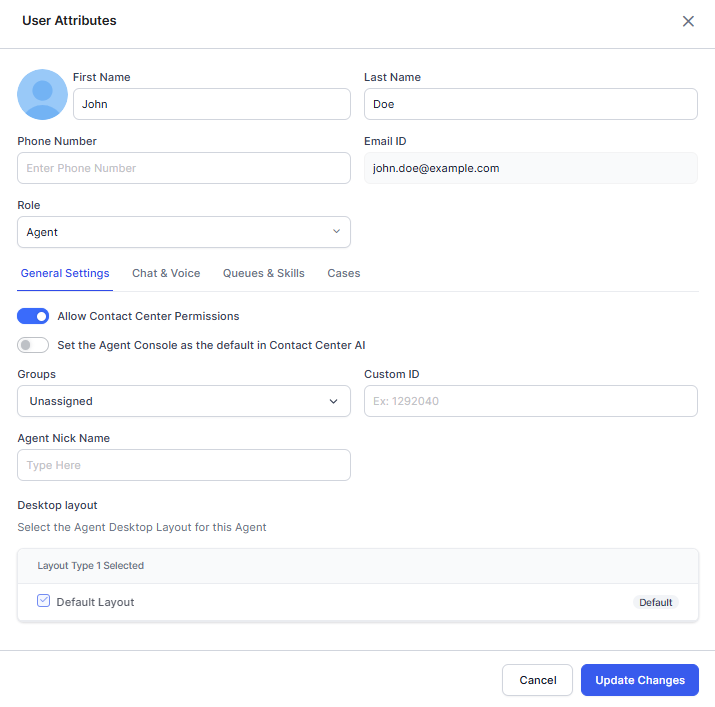Uncheck the Default Layout checkbox
This screenshot has width=715, height=707.
coord(43,601)
